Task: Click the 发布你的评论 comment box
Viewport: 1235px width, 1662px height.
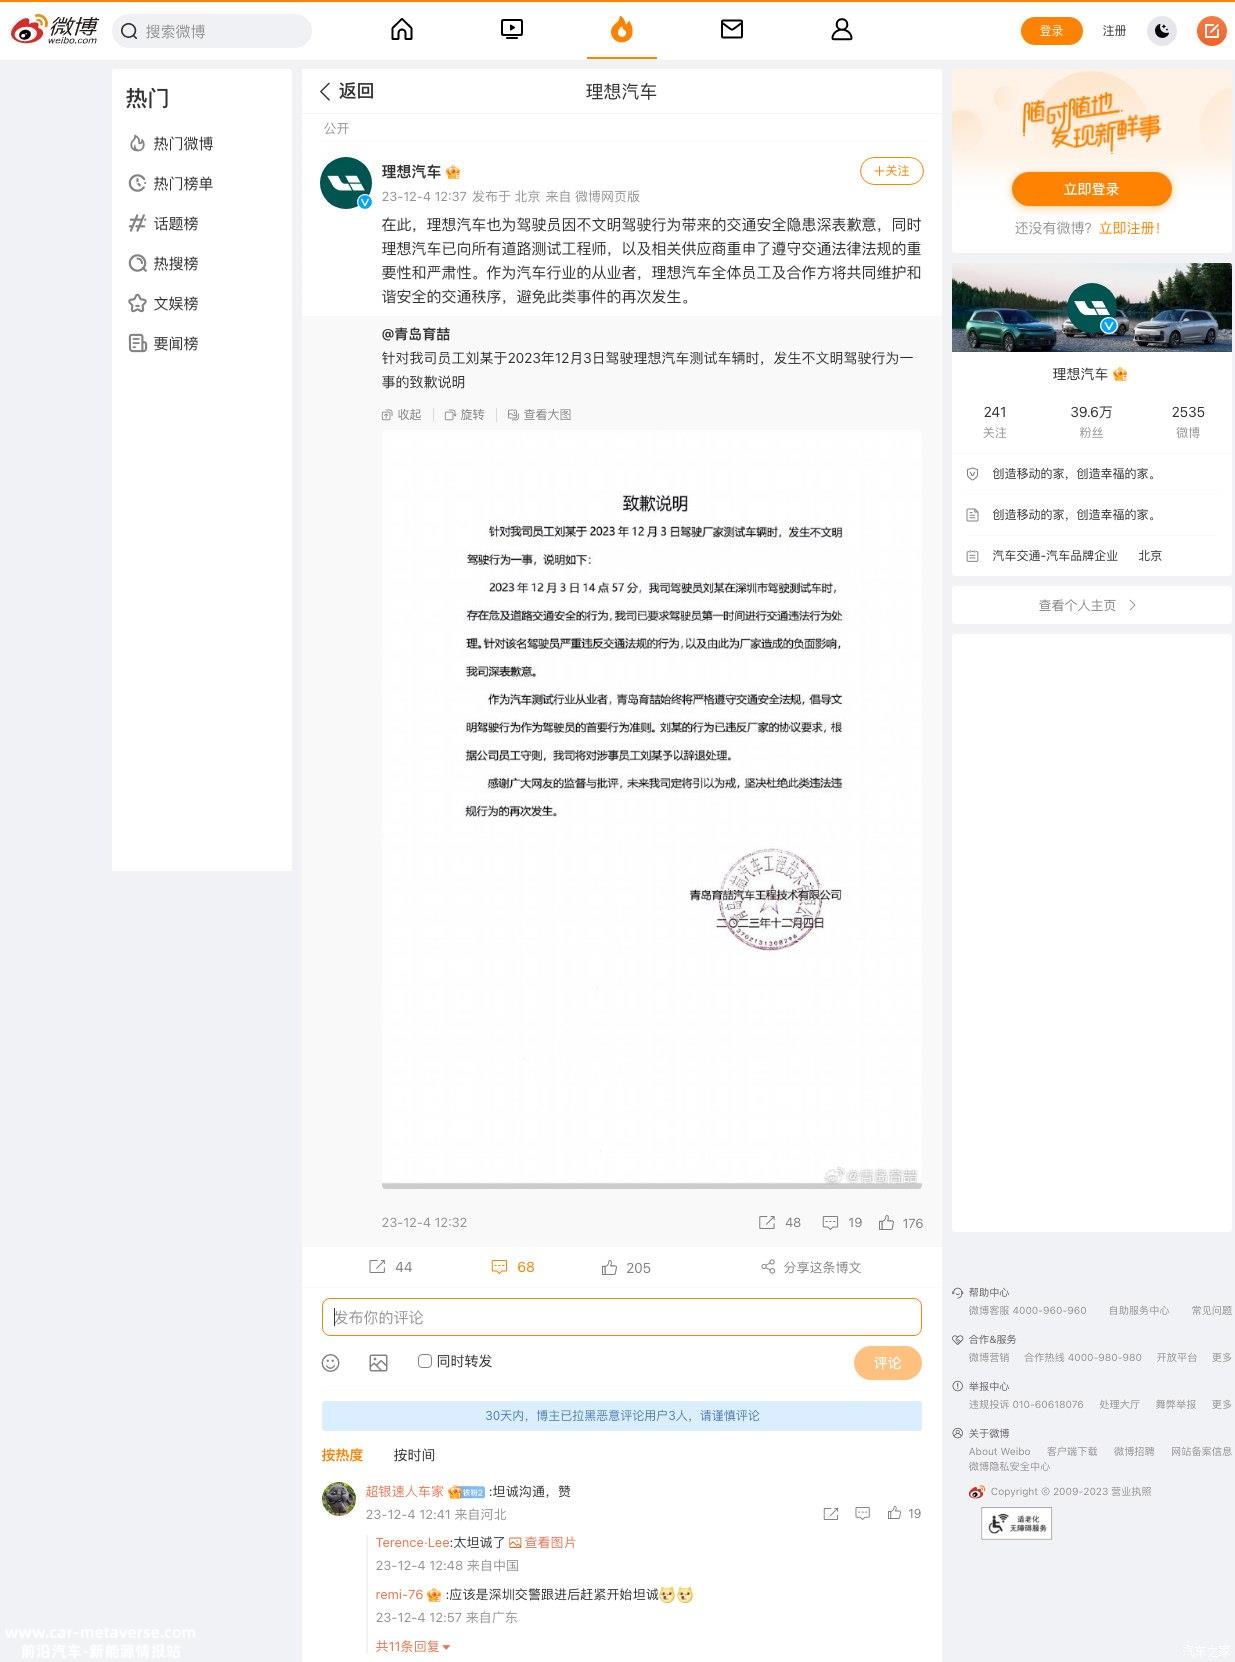Action: tap(621, 1317)
